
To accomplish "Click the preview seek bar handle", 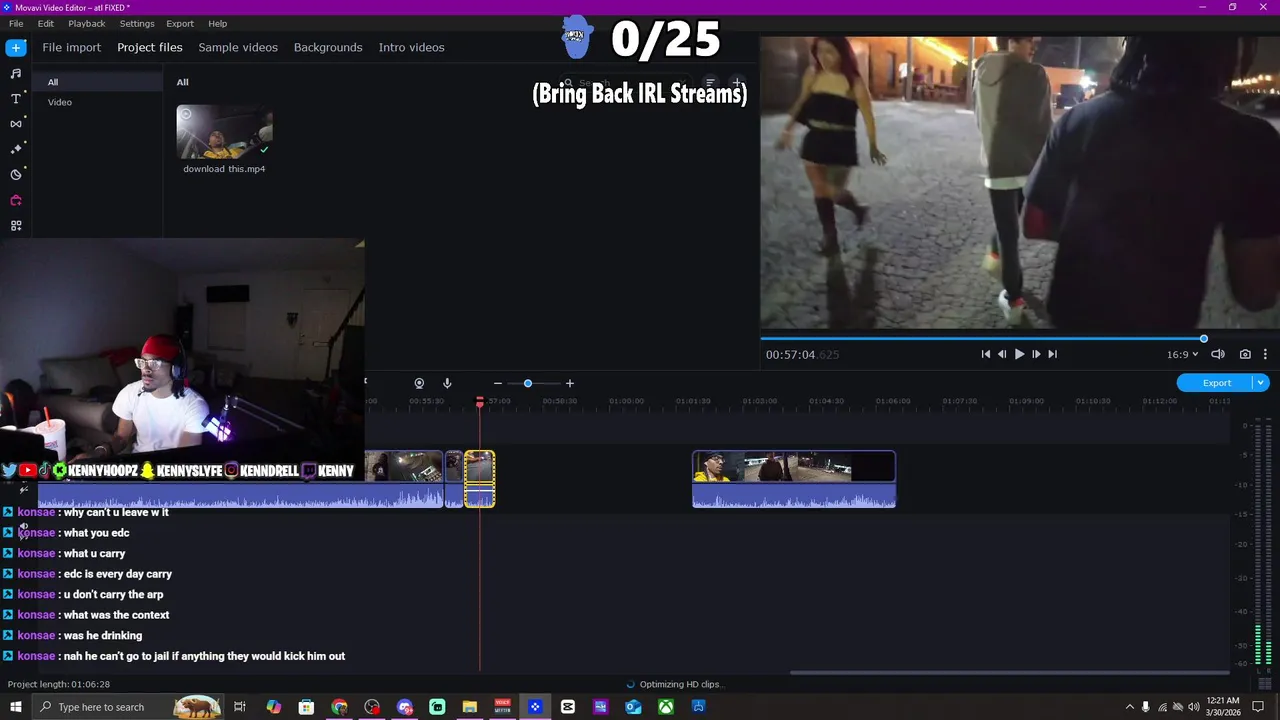I will (1204, 339).
